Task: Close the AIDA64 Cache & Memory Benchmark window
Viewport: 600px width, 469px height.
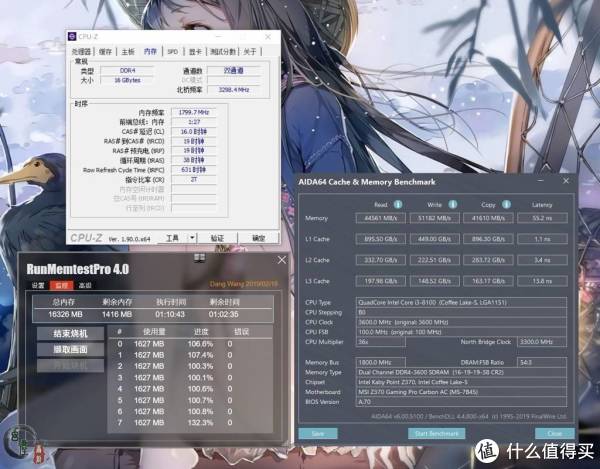Action: [x=566, y=181]
